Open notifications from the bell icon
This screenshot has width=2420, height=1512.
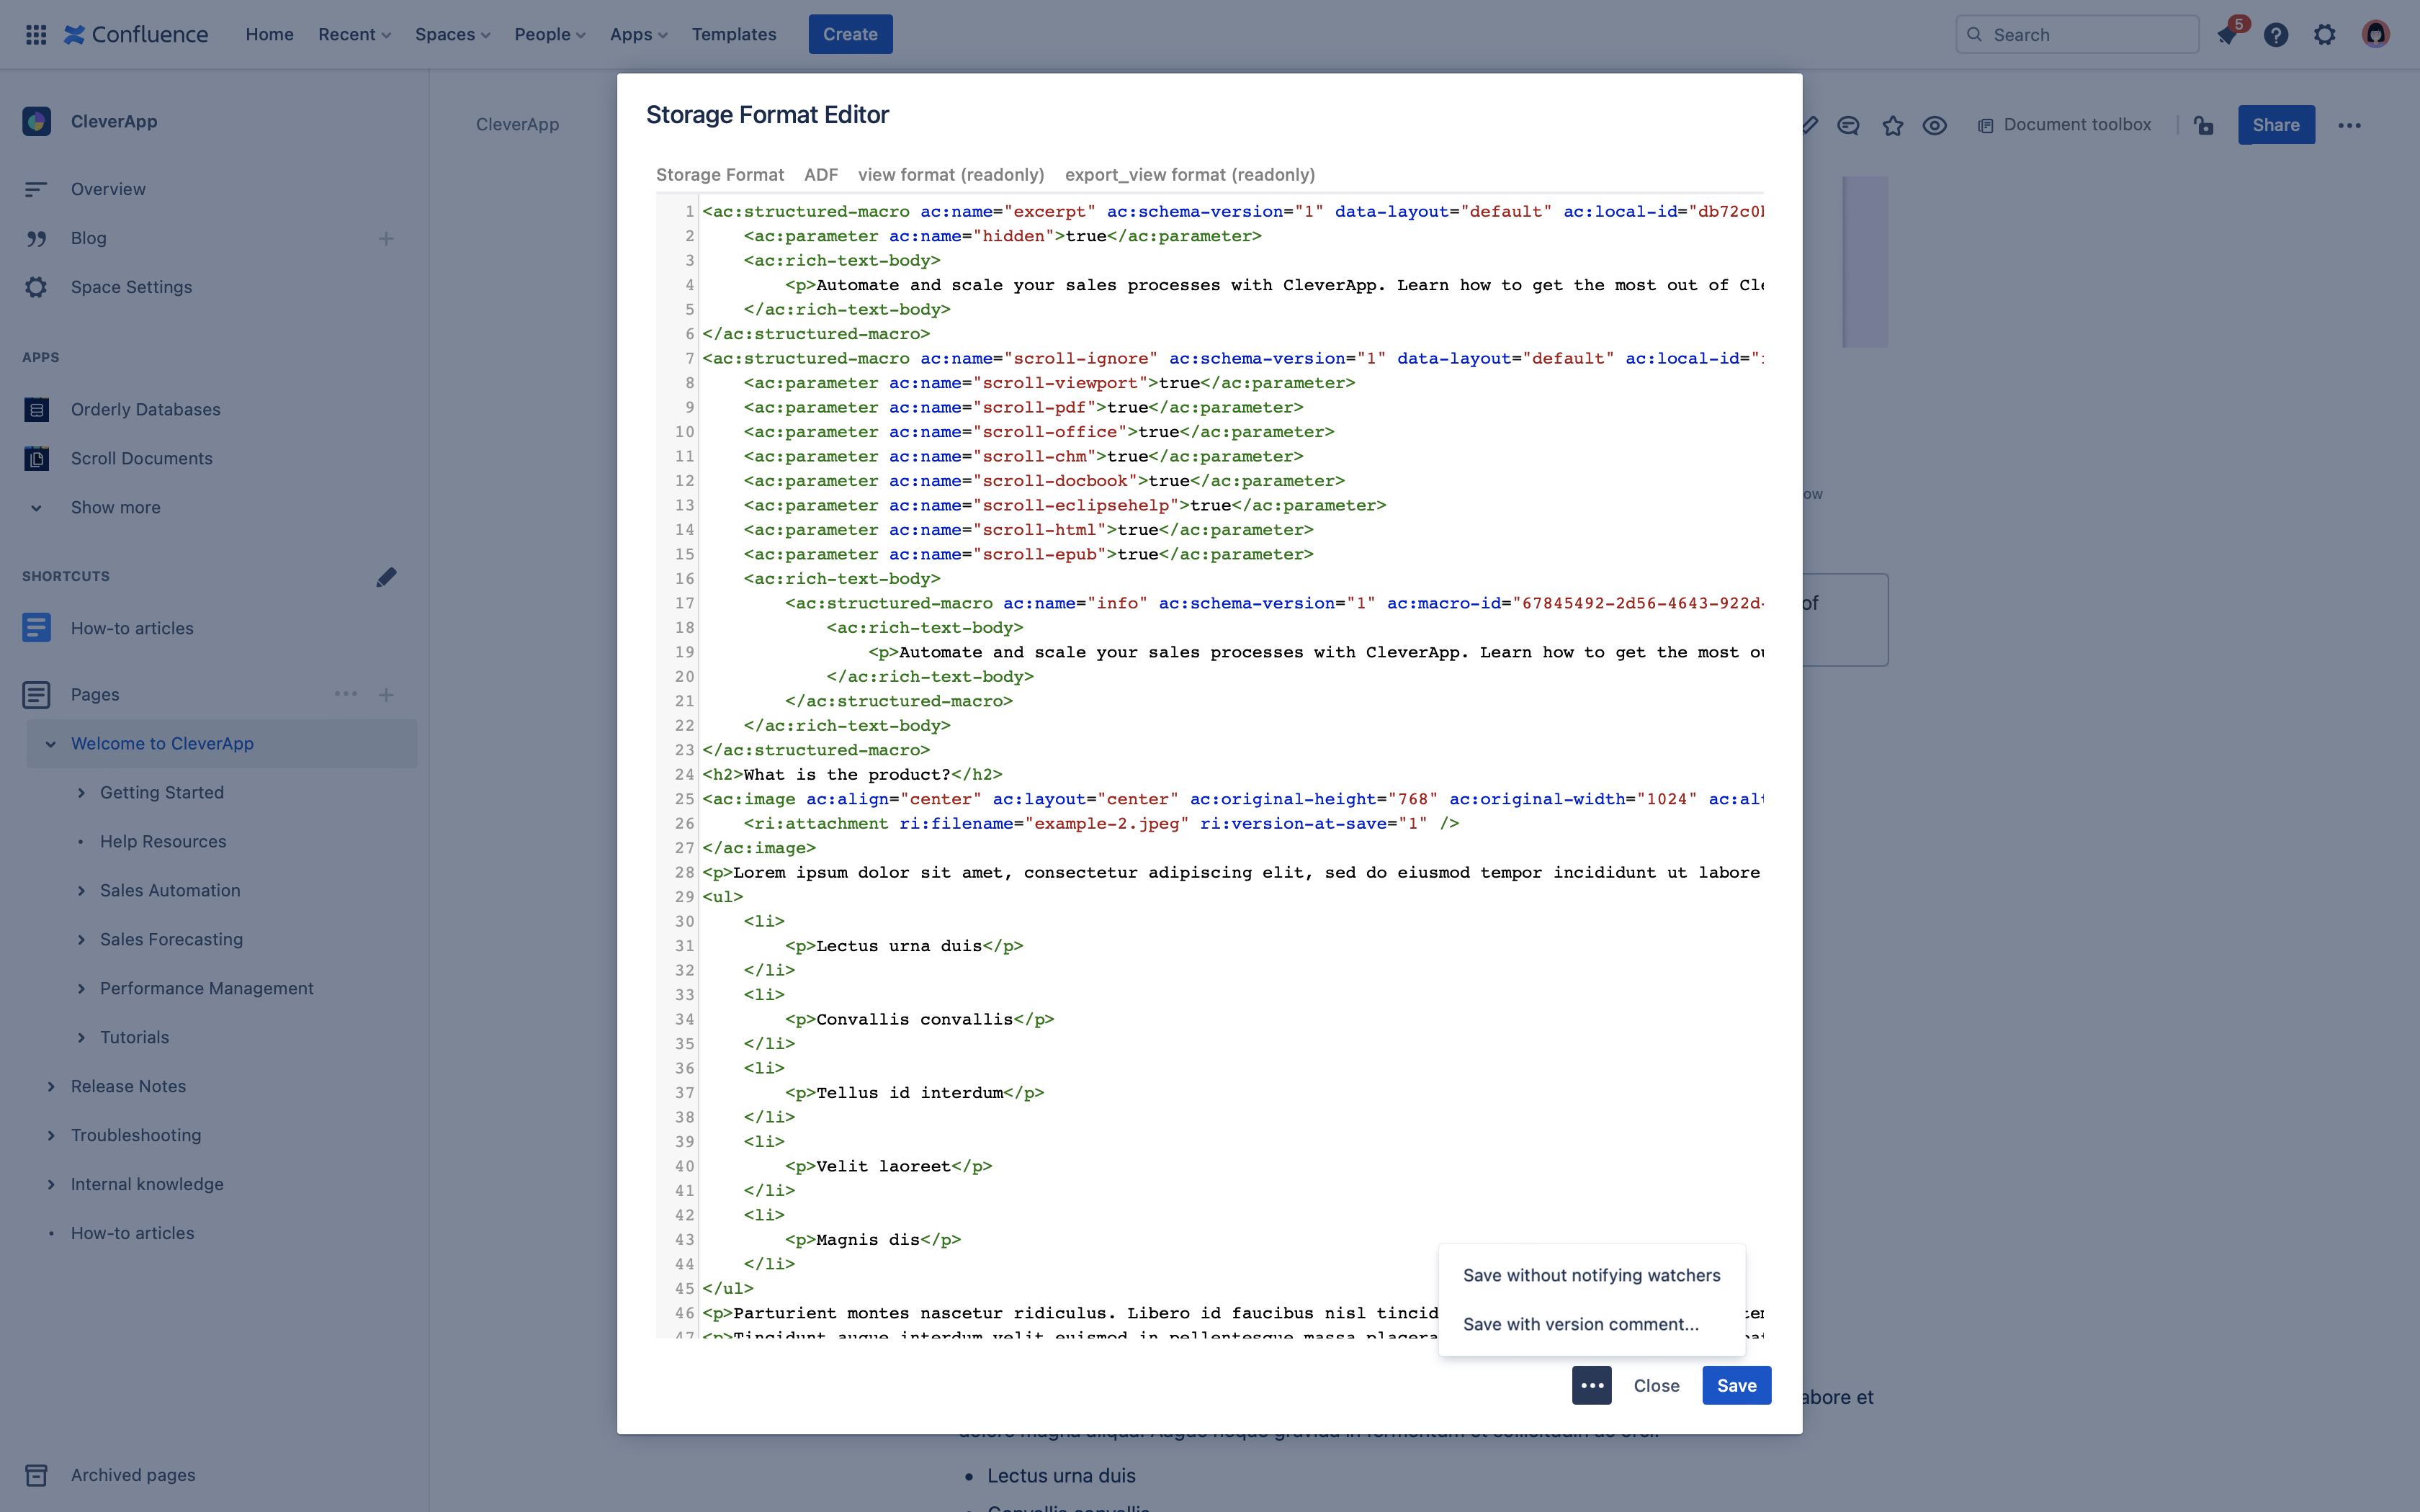(x=2227, y=33)
